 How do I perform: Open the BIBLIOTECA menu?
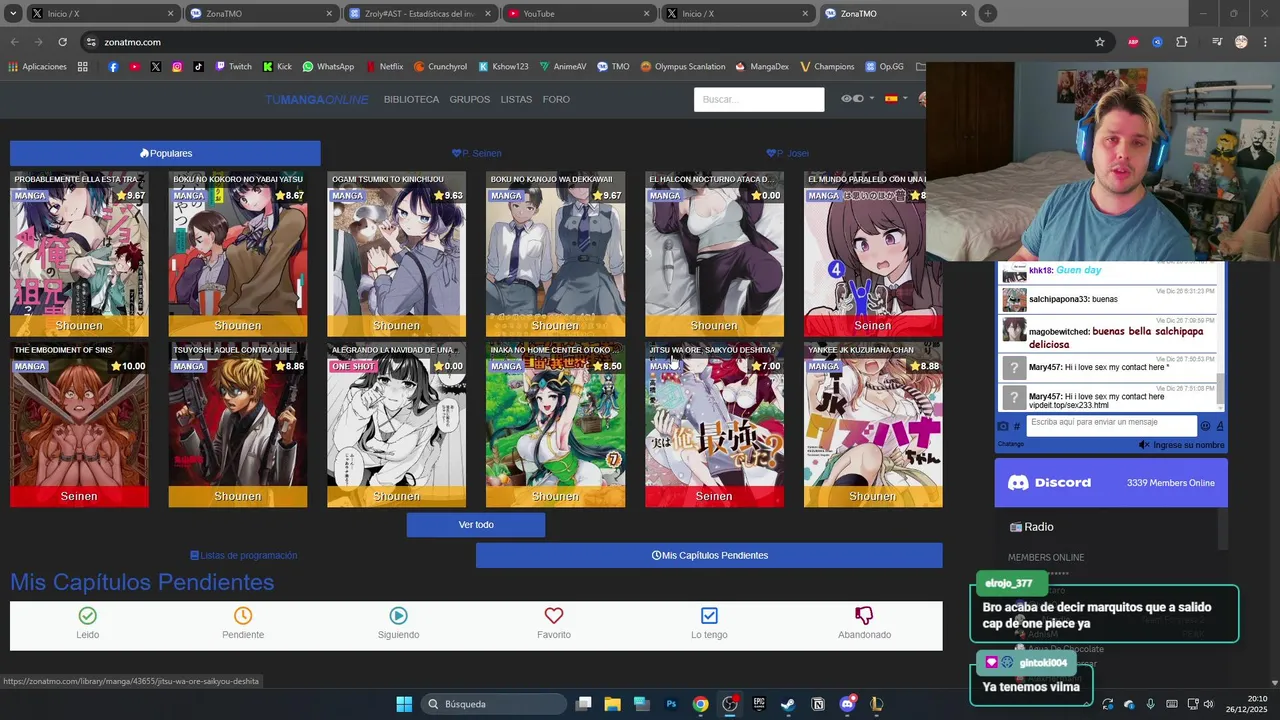click(411, 100)
